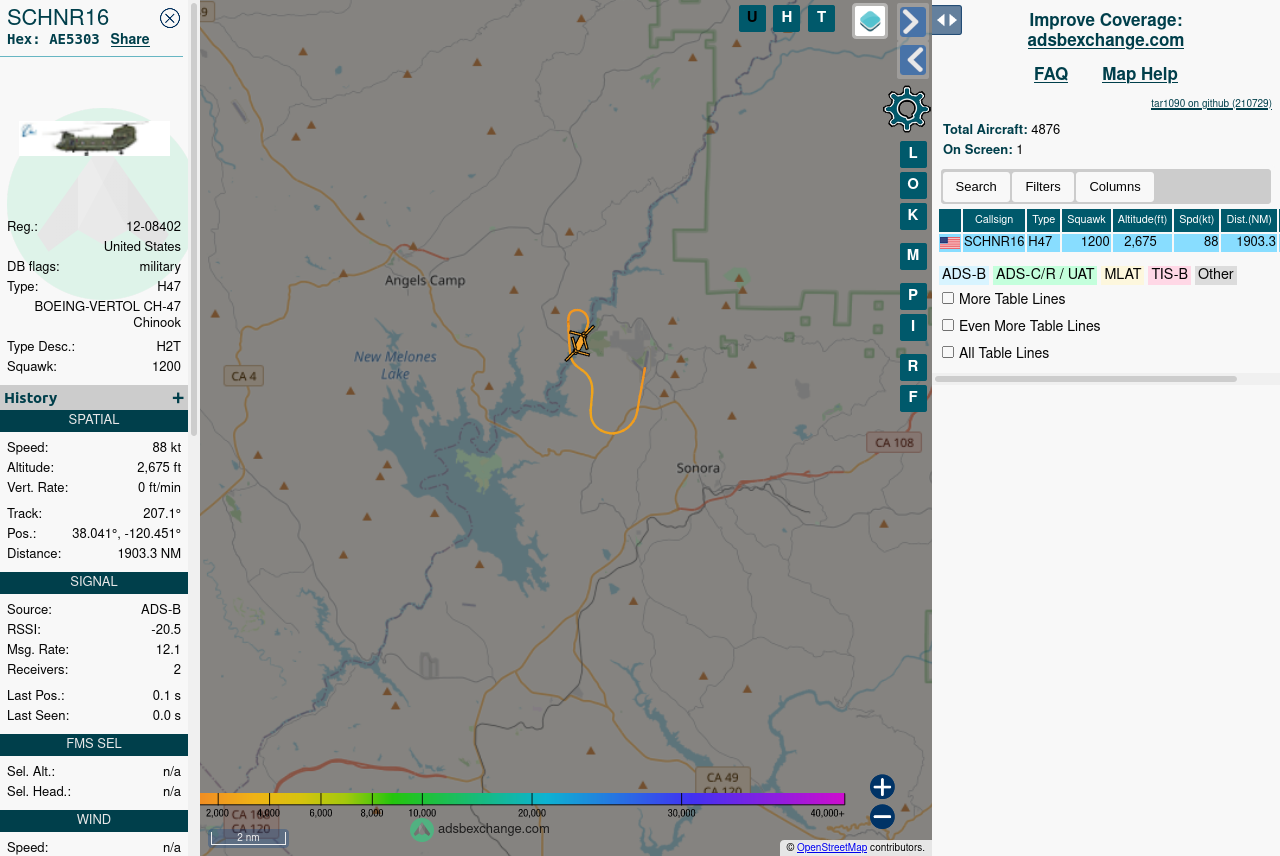Click the FMS SEL section header

click(94, 744)
